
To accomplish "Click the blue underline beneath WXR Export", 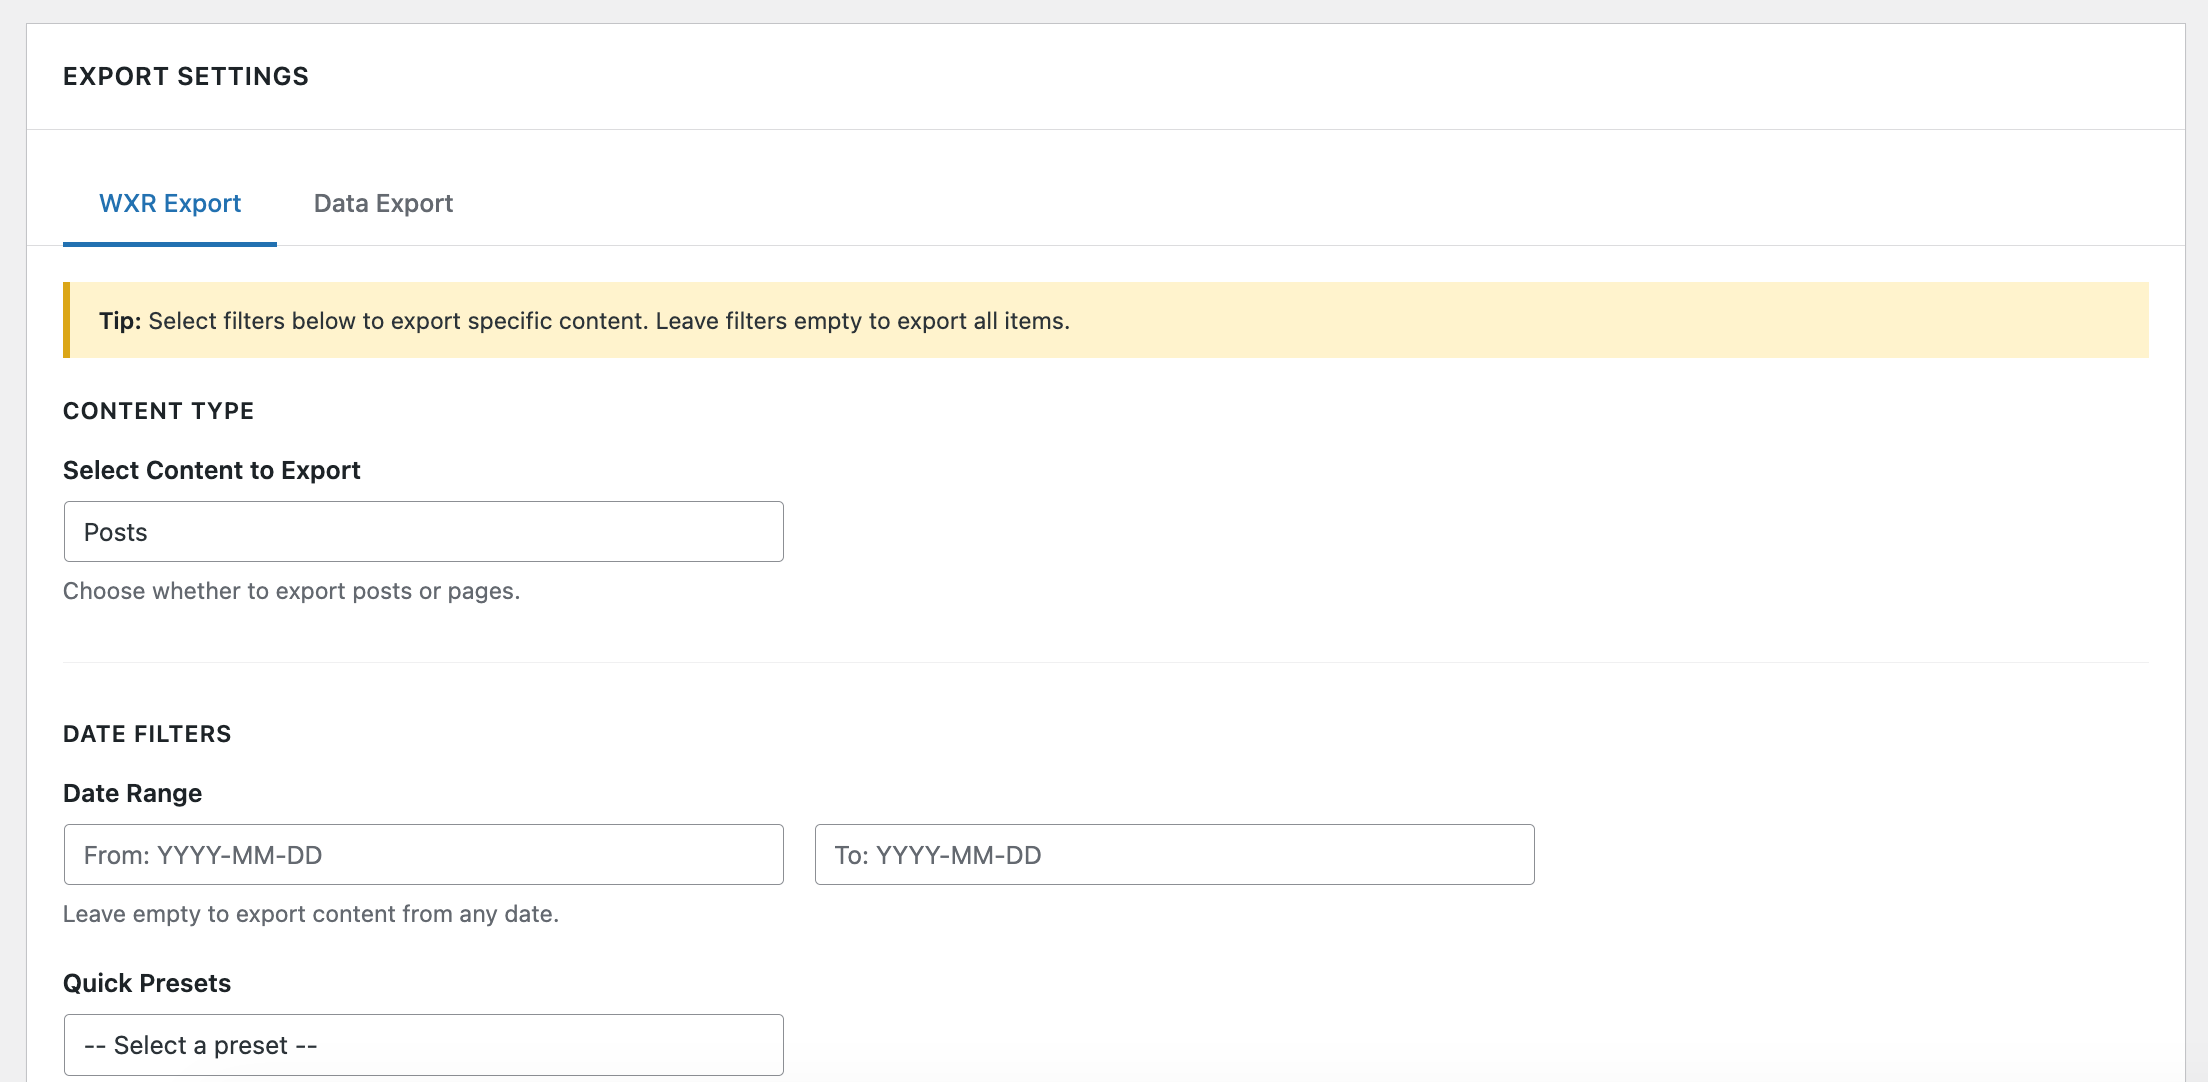I will pos(170,243).
